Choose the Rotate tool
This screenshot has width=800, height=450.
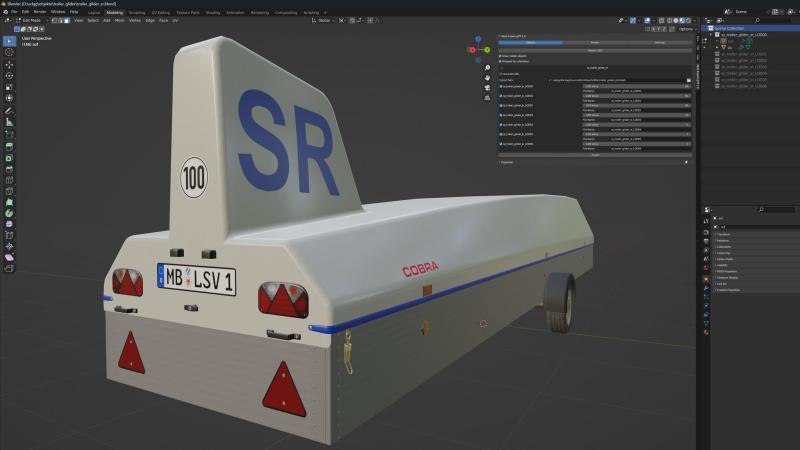tap(9, 76)
